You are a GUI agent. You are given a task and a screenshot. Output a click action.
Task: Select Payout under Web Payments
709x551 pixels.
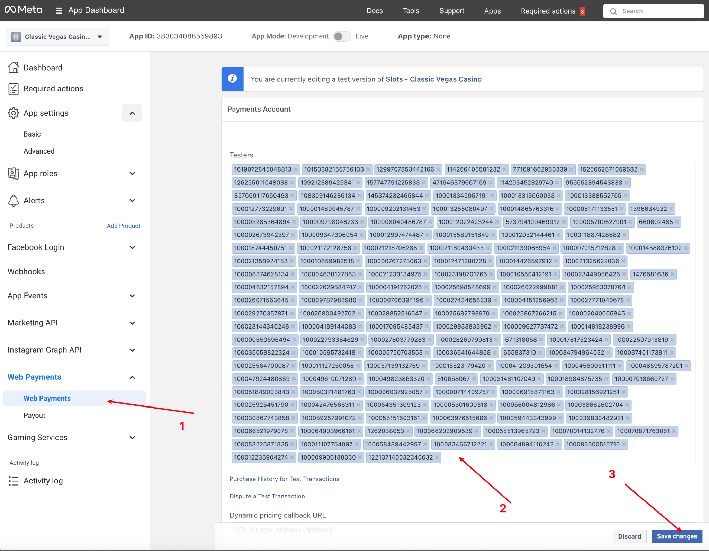34,415
